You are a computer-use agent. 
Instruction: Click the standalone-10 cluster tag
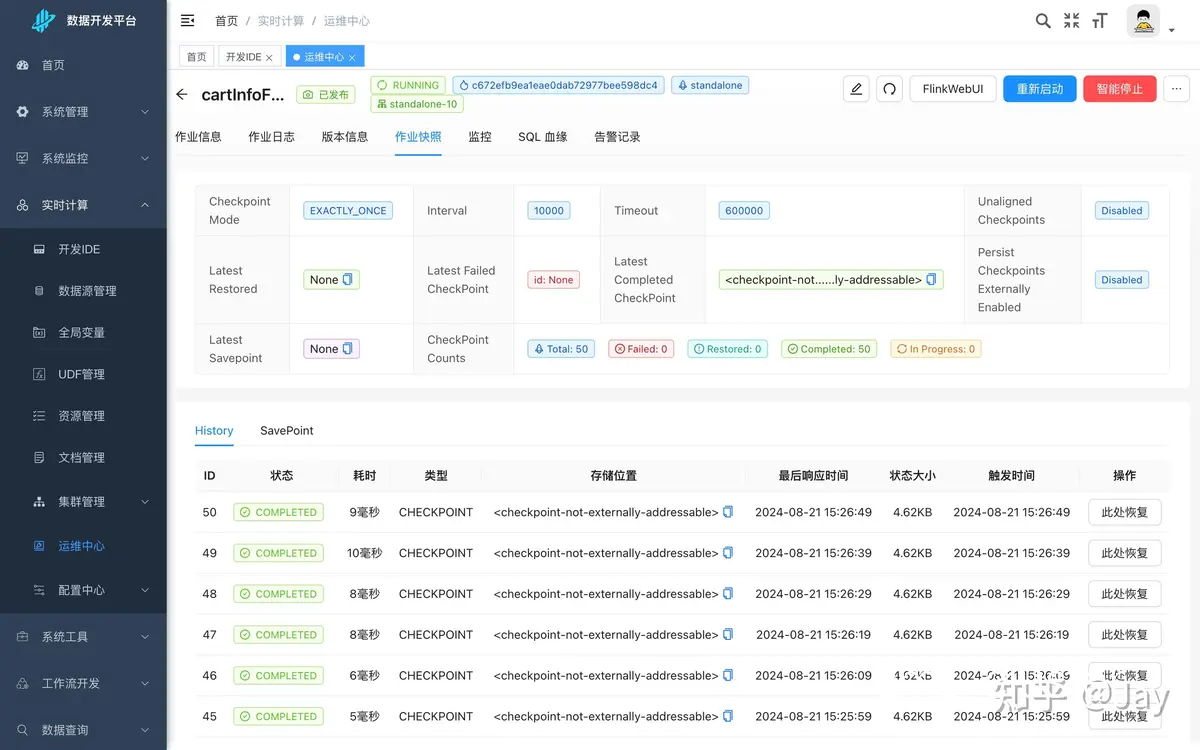point(417,104)
